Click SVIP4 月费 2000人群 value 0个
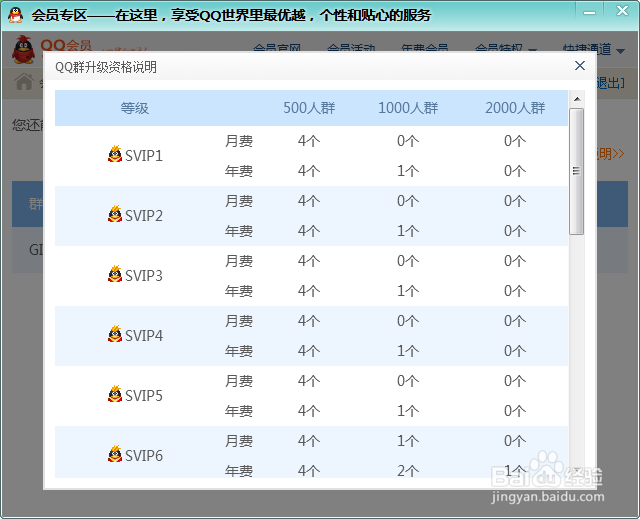 (x=515, y=321)
